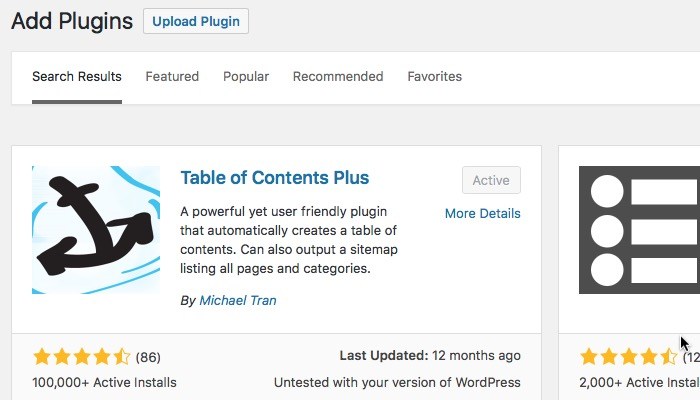700x400 pixels.
Task: Click the first star of Table of Contents Plus rating
Action: click(x=42, y=357)
